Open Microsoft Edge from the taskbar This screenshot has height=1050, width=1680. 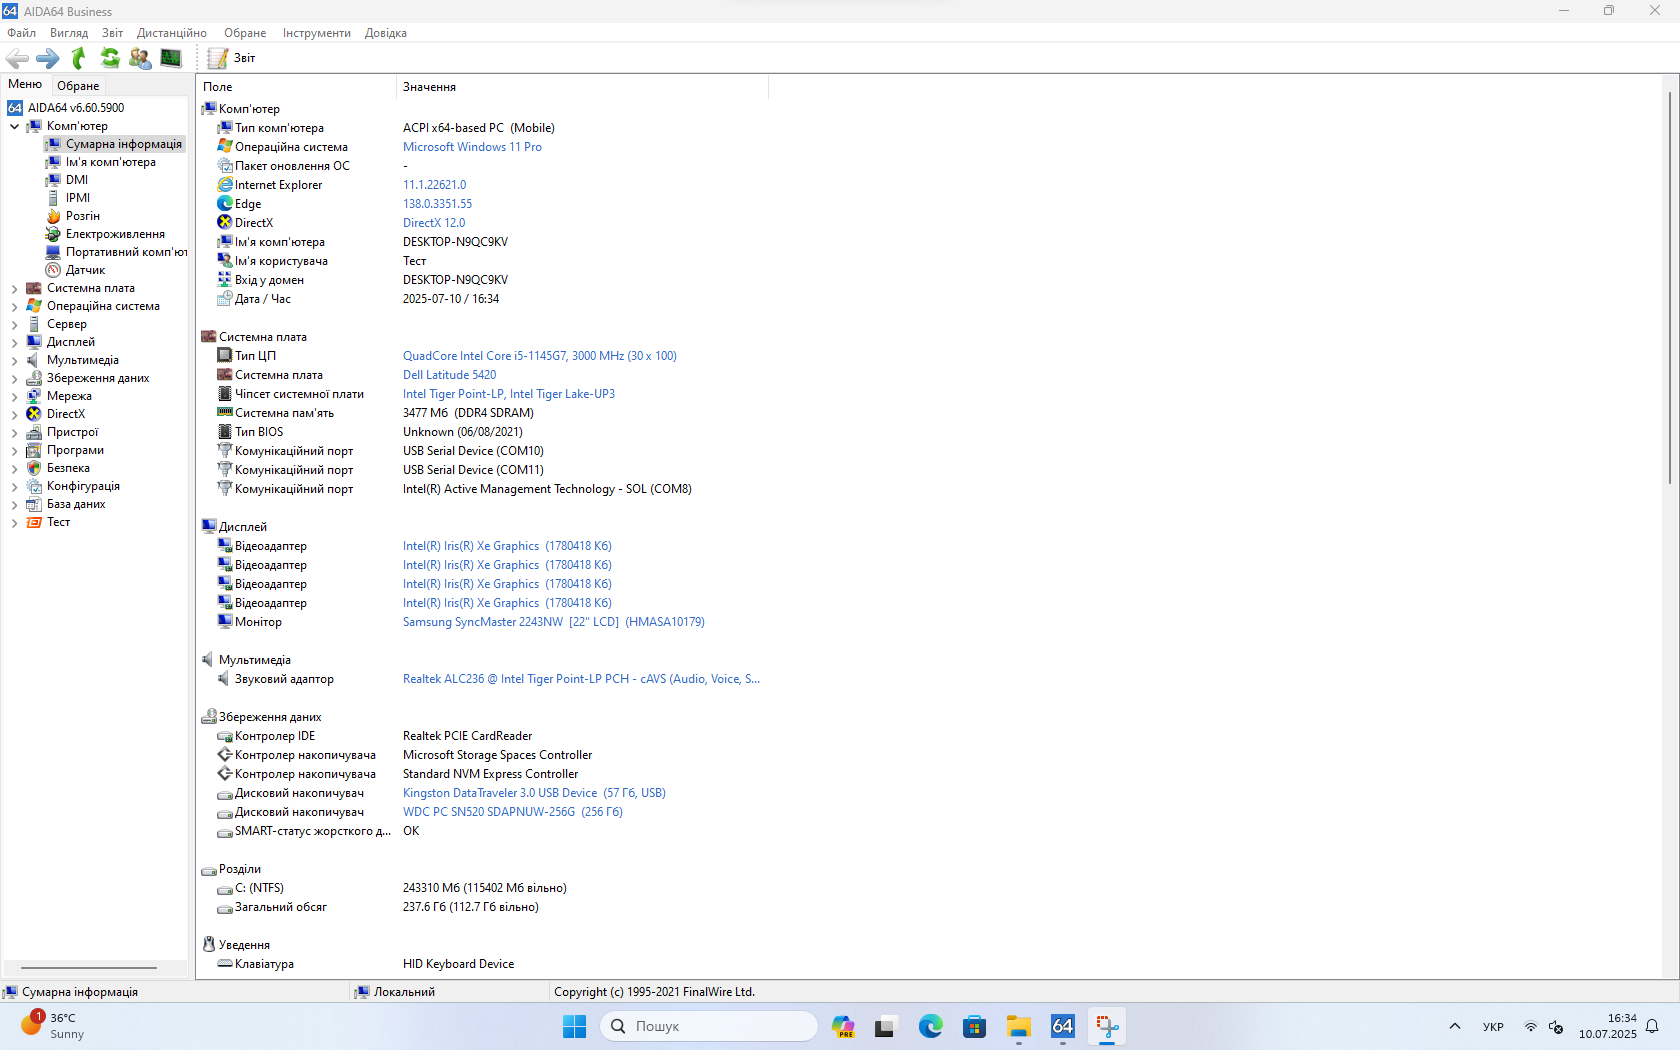click(x=930, y=1027)
